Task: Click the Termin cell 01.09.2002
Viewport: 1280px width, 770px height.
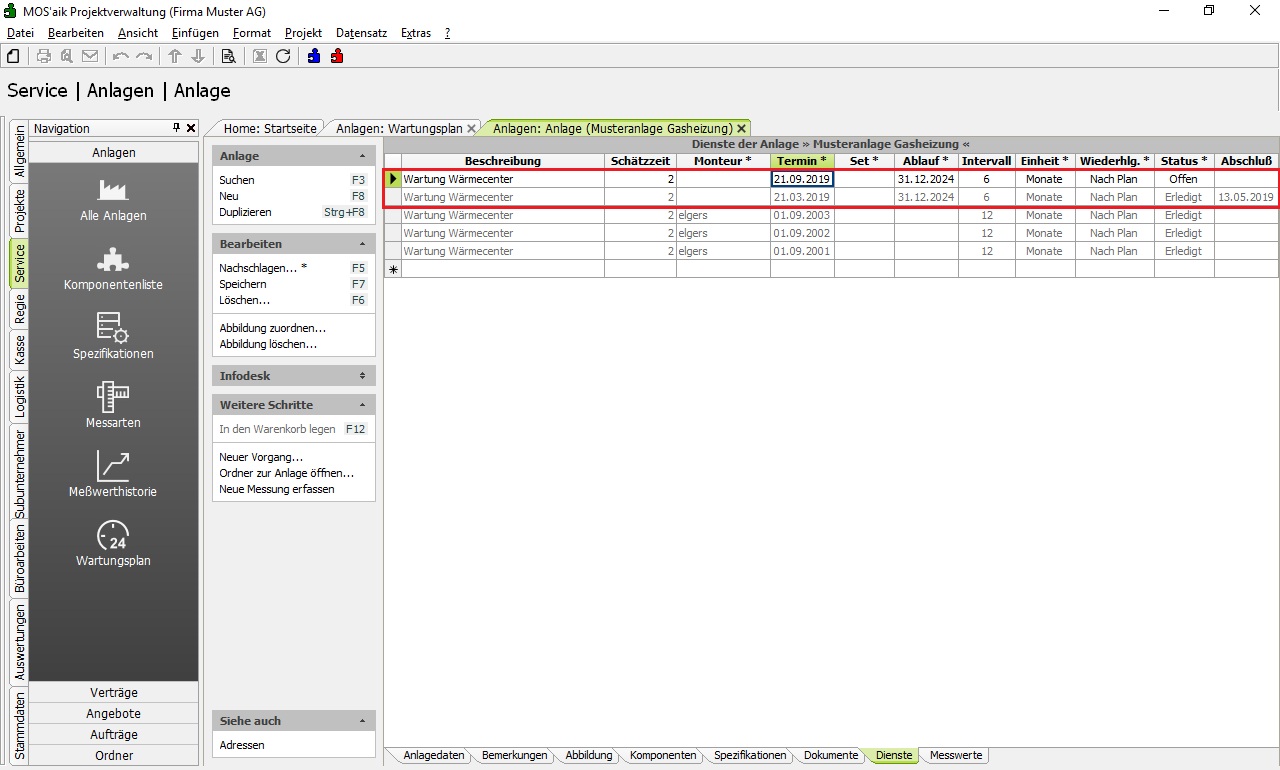Action: click(x=802, y=233)
